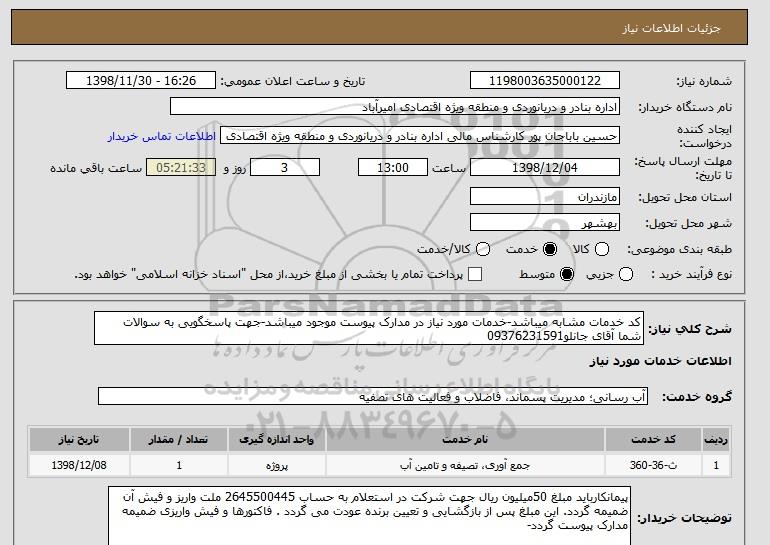
Task: Click need date cell 1398/12/08
Action: pyautogui.click(x=79, y=465)
